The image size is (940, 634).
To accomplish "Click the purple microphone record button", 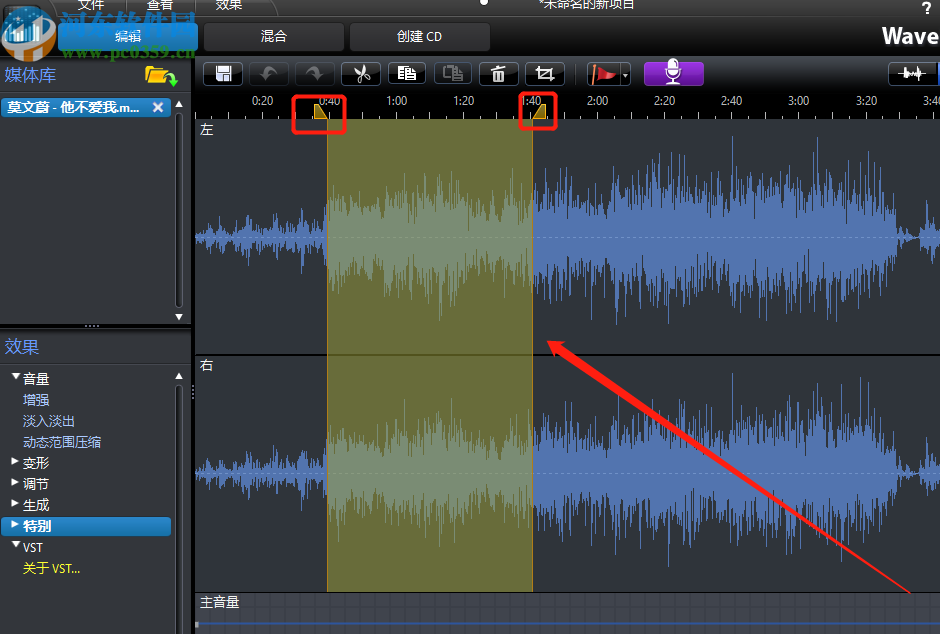I will [673, 73].
